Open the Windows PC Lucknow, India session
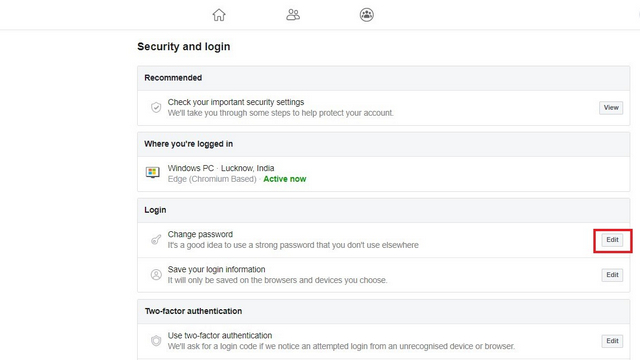The height and width of the screenshot is (360, 640). [384, 174]
